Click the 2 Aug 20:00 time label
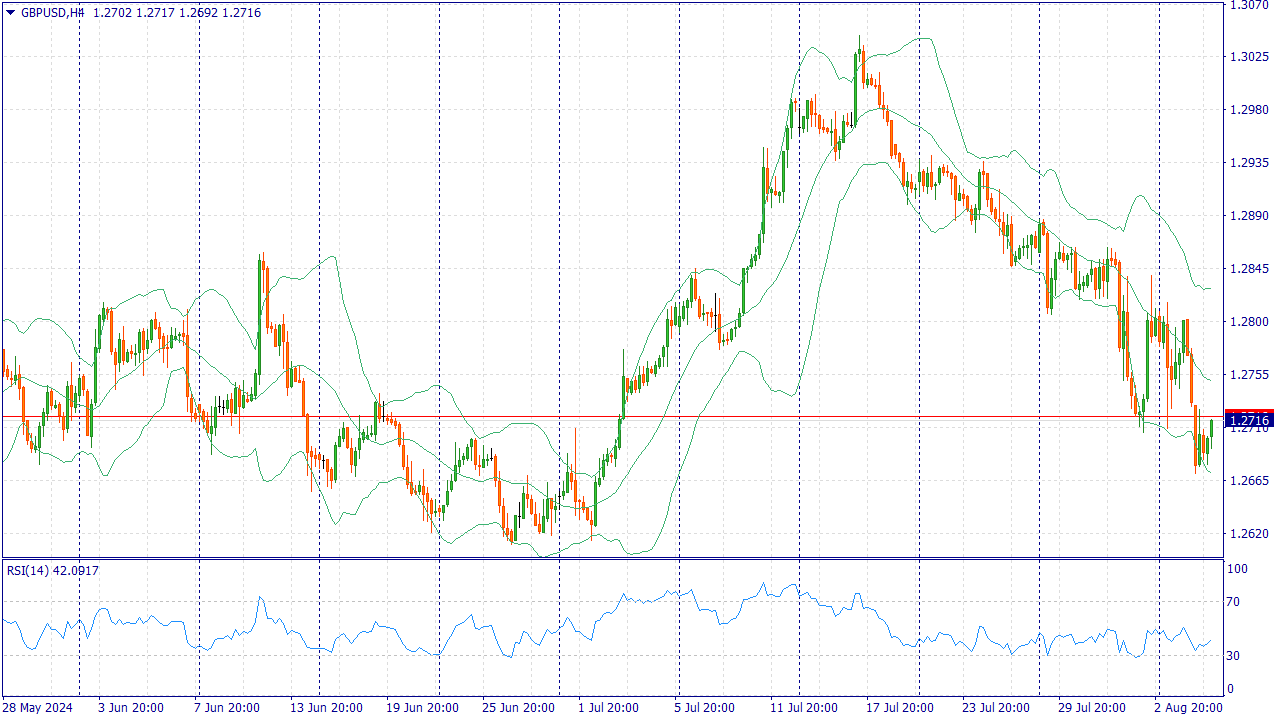 [1188, 708]
